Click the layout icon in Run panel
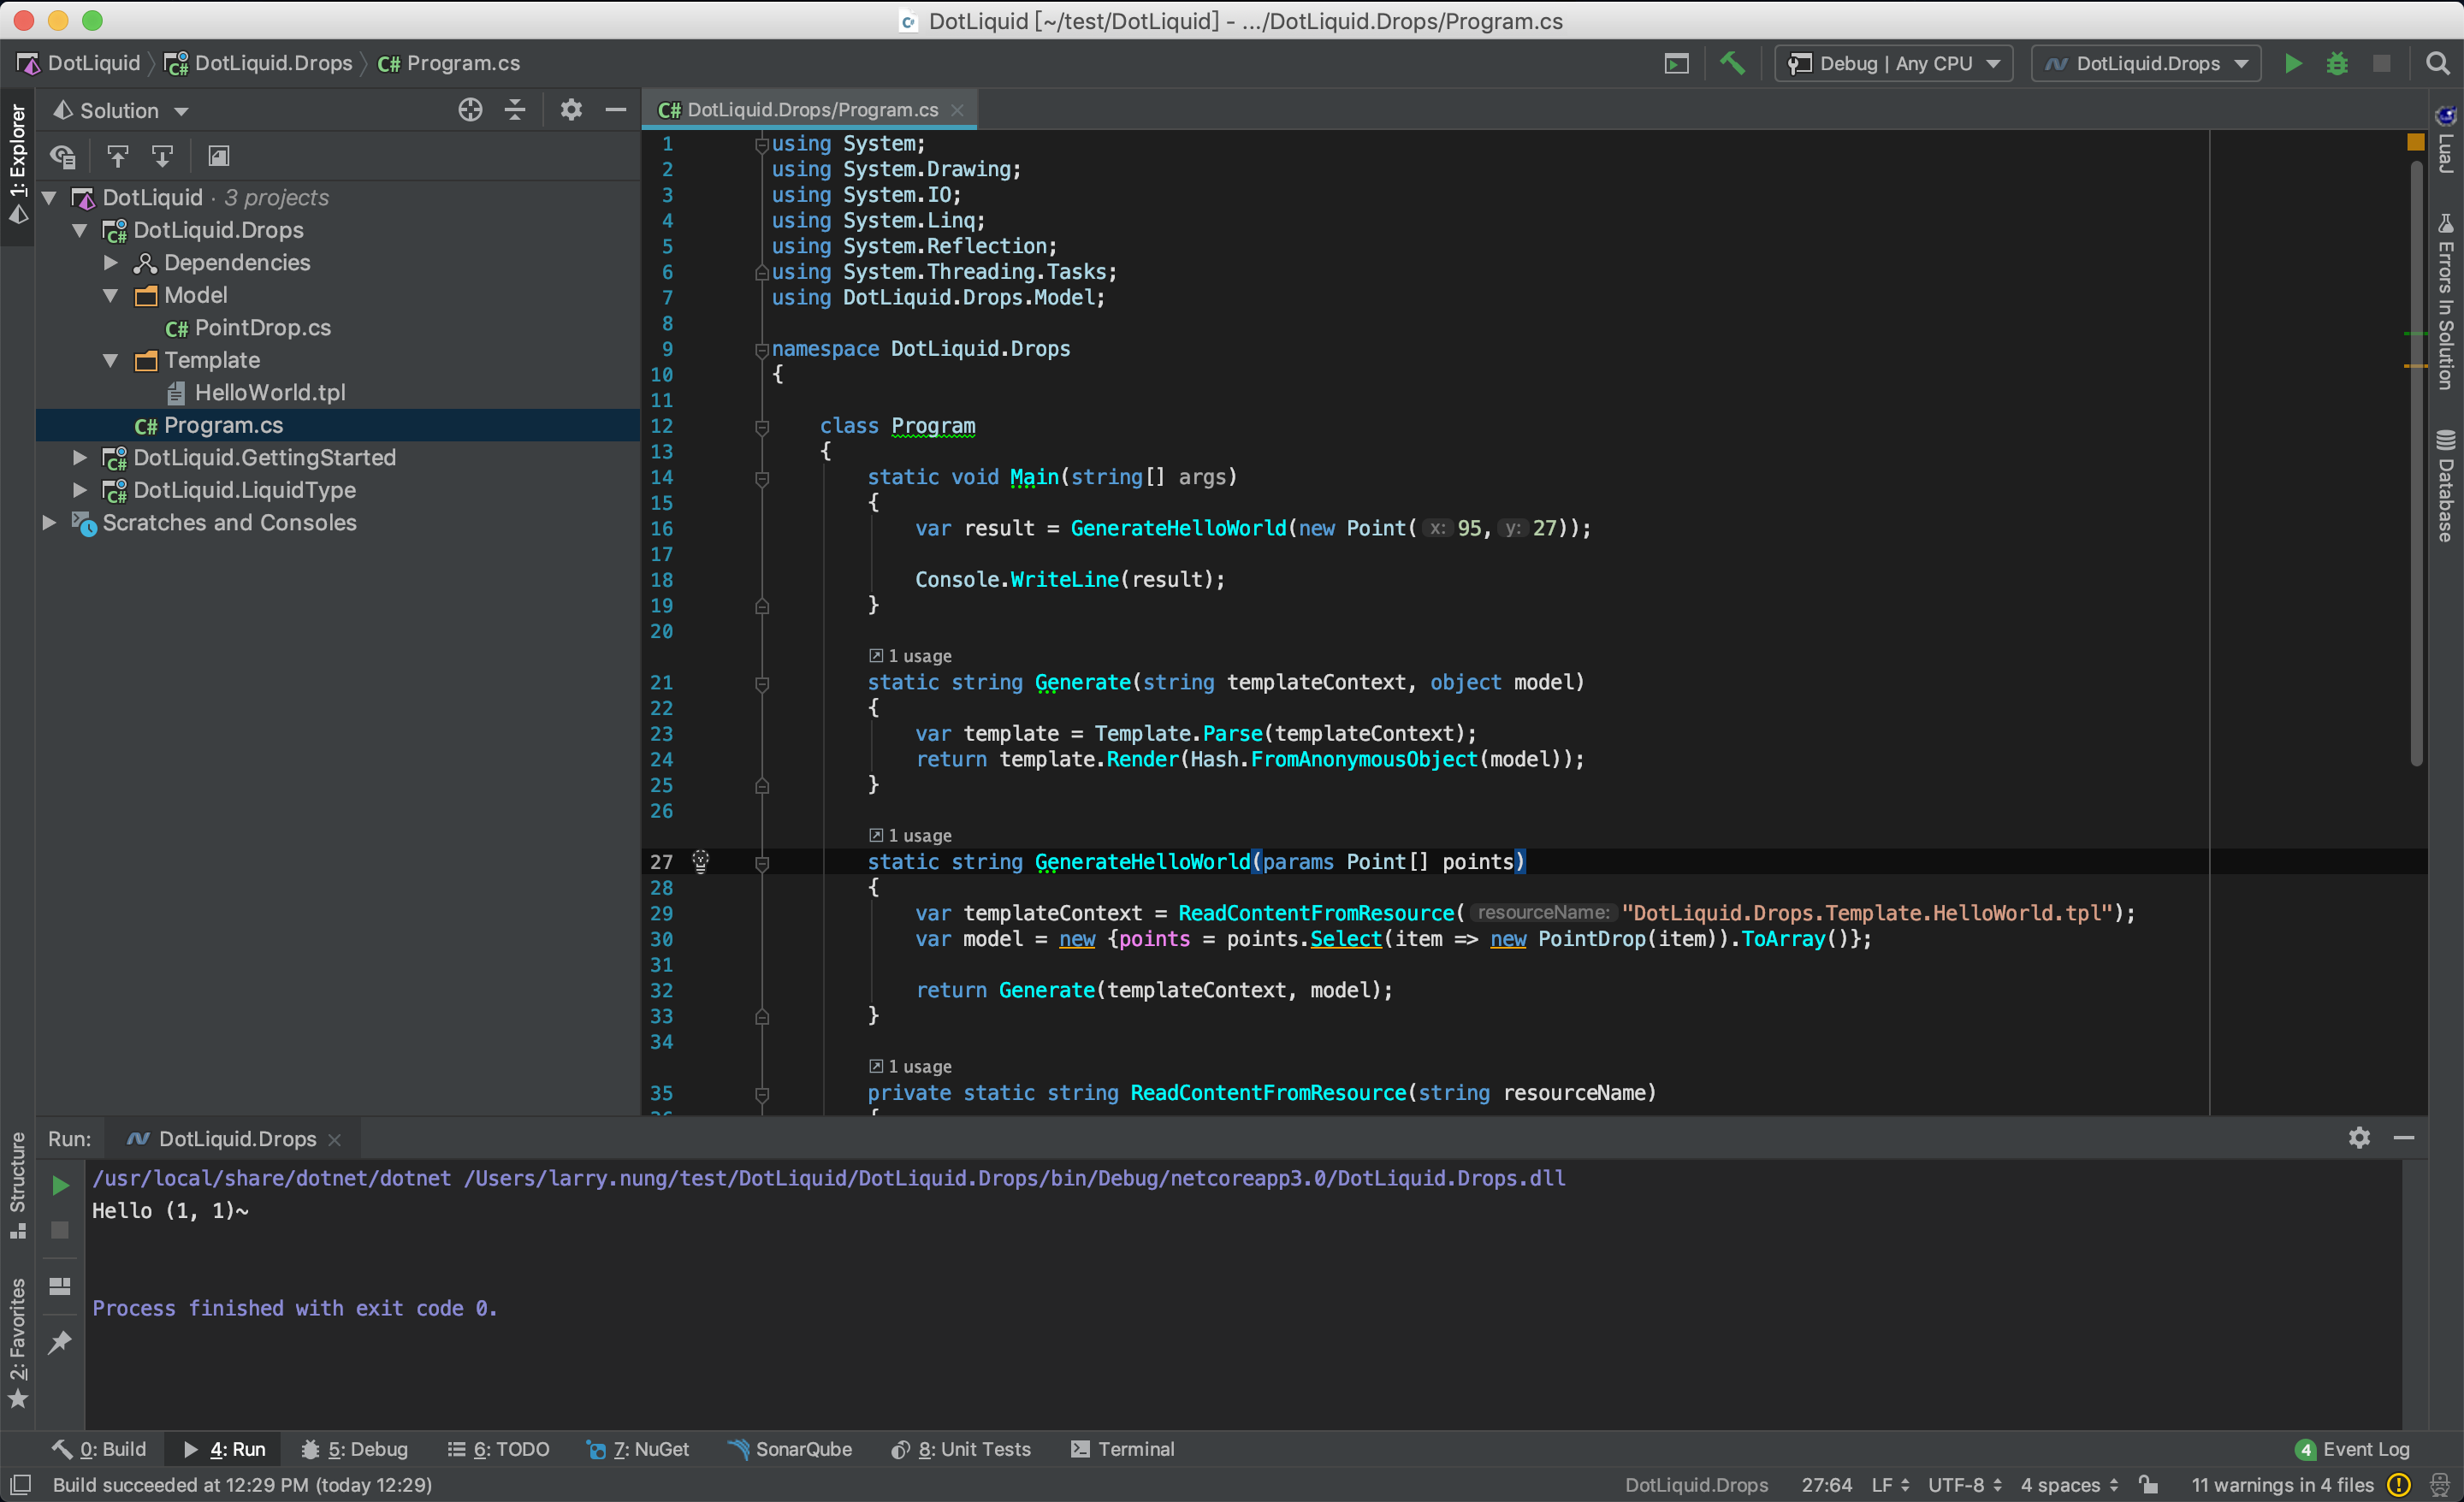 pos(60,1286)
